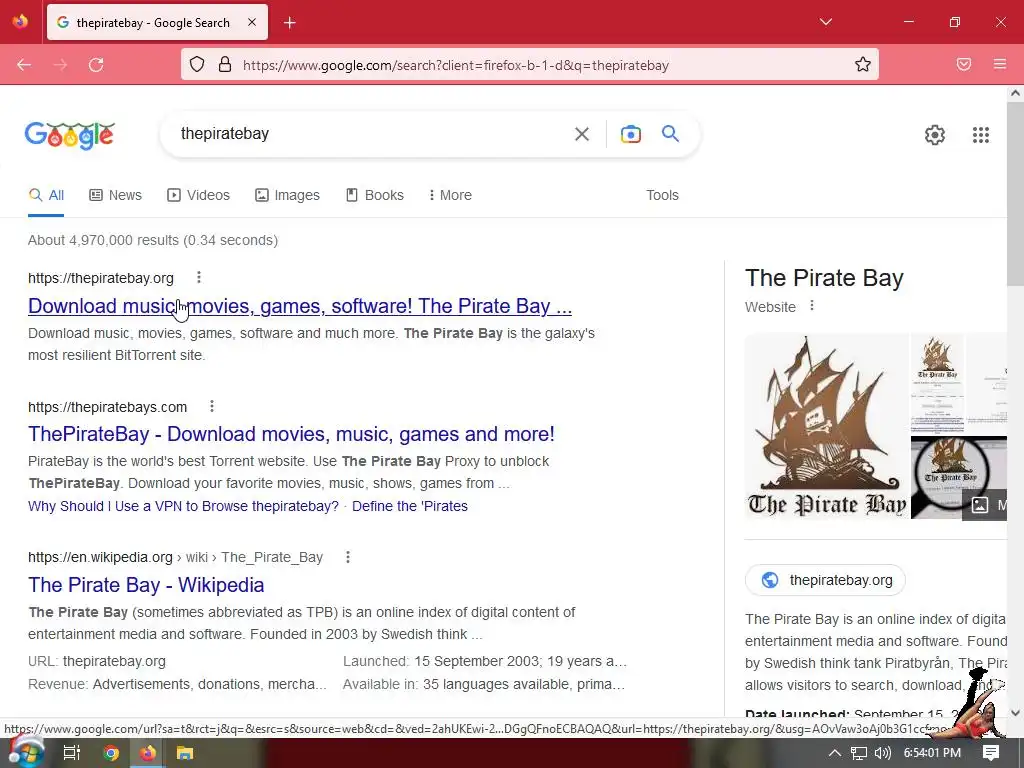Screen dimensions: 1024x768
Task: Click the Google holiday logo
Action: 70,135
